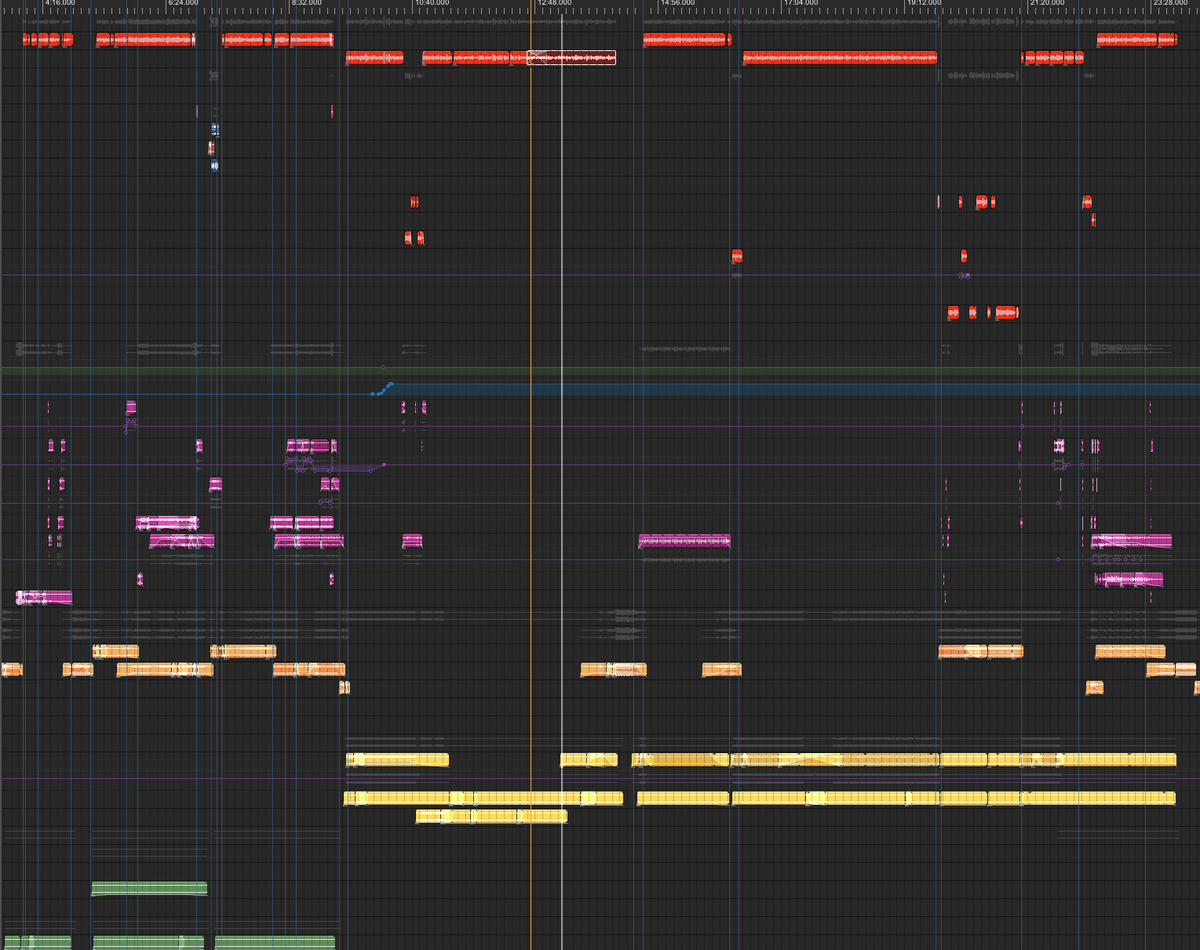Select the longest red clip on second track
The image size is (1200, 950).
click(x=840, y=58)
